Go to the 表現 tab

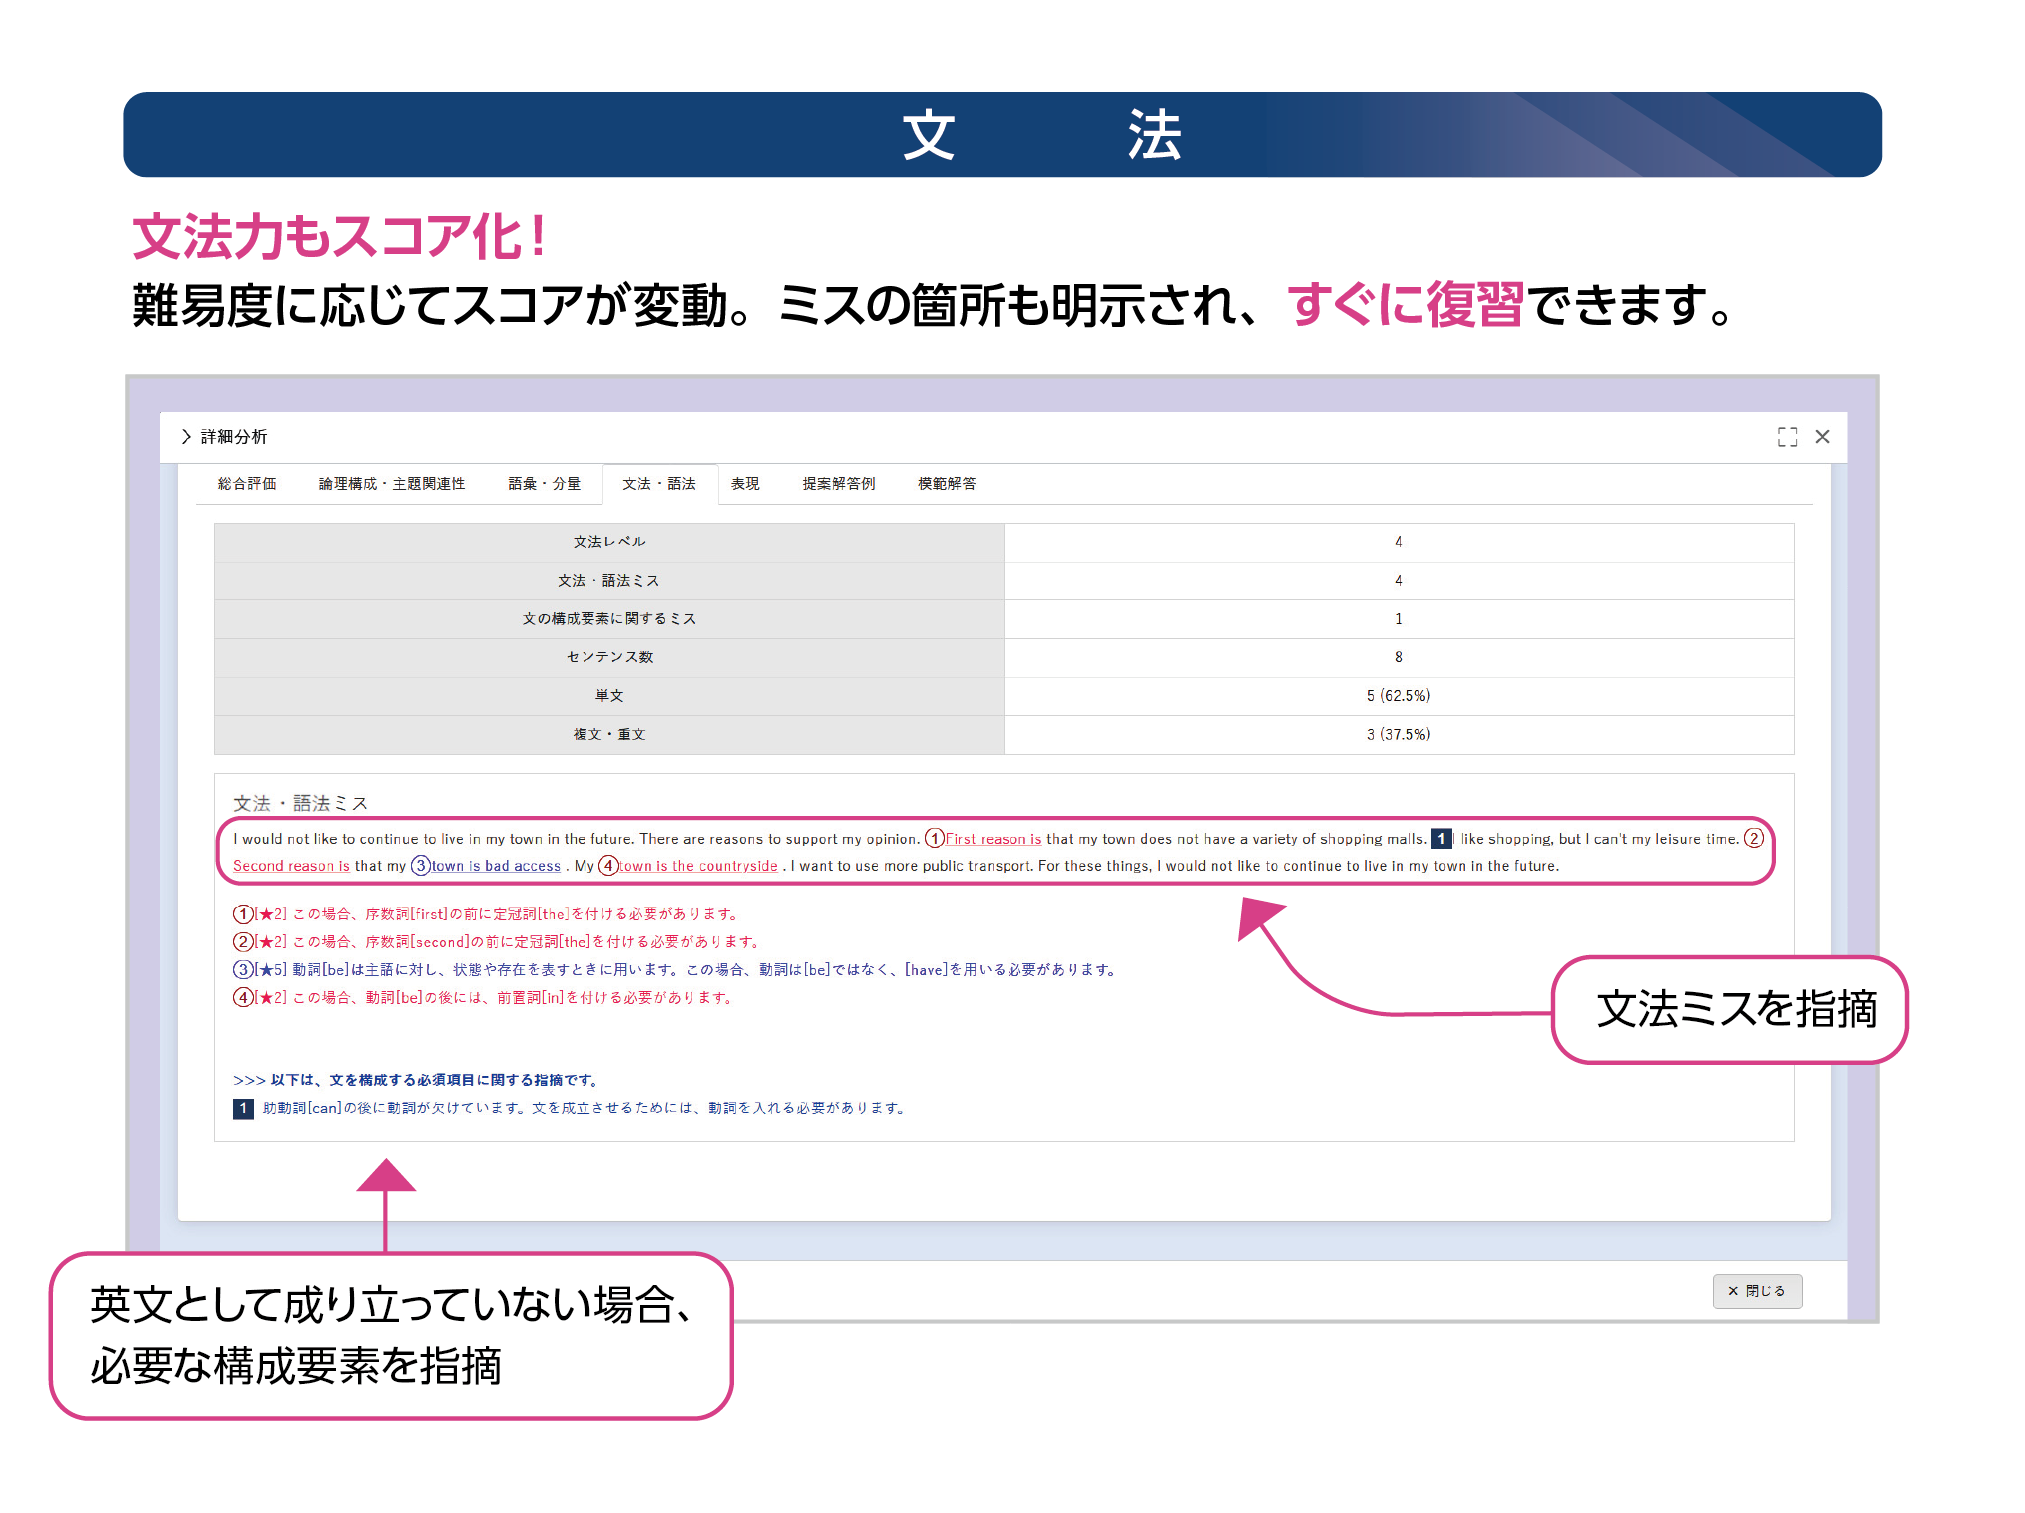point(745,484)
